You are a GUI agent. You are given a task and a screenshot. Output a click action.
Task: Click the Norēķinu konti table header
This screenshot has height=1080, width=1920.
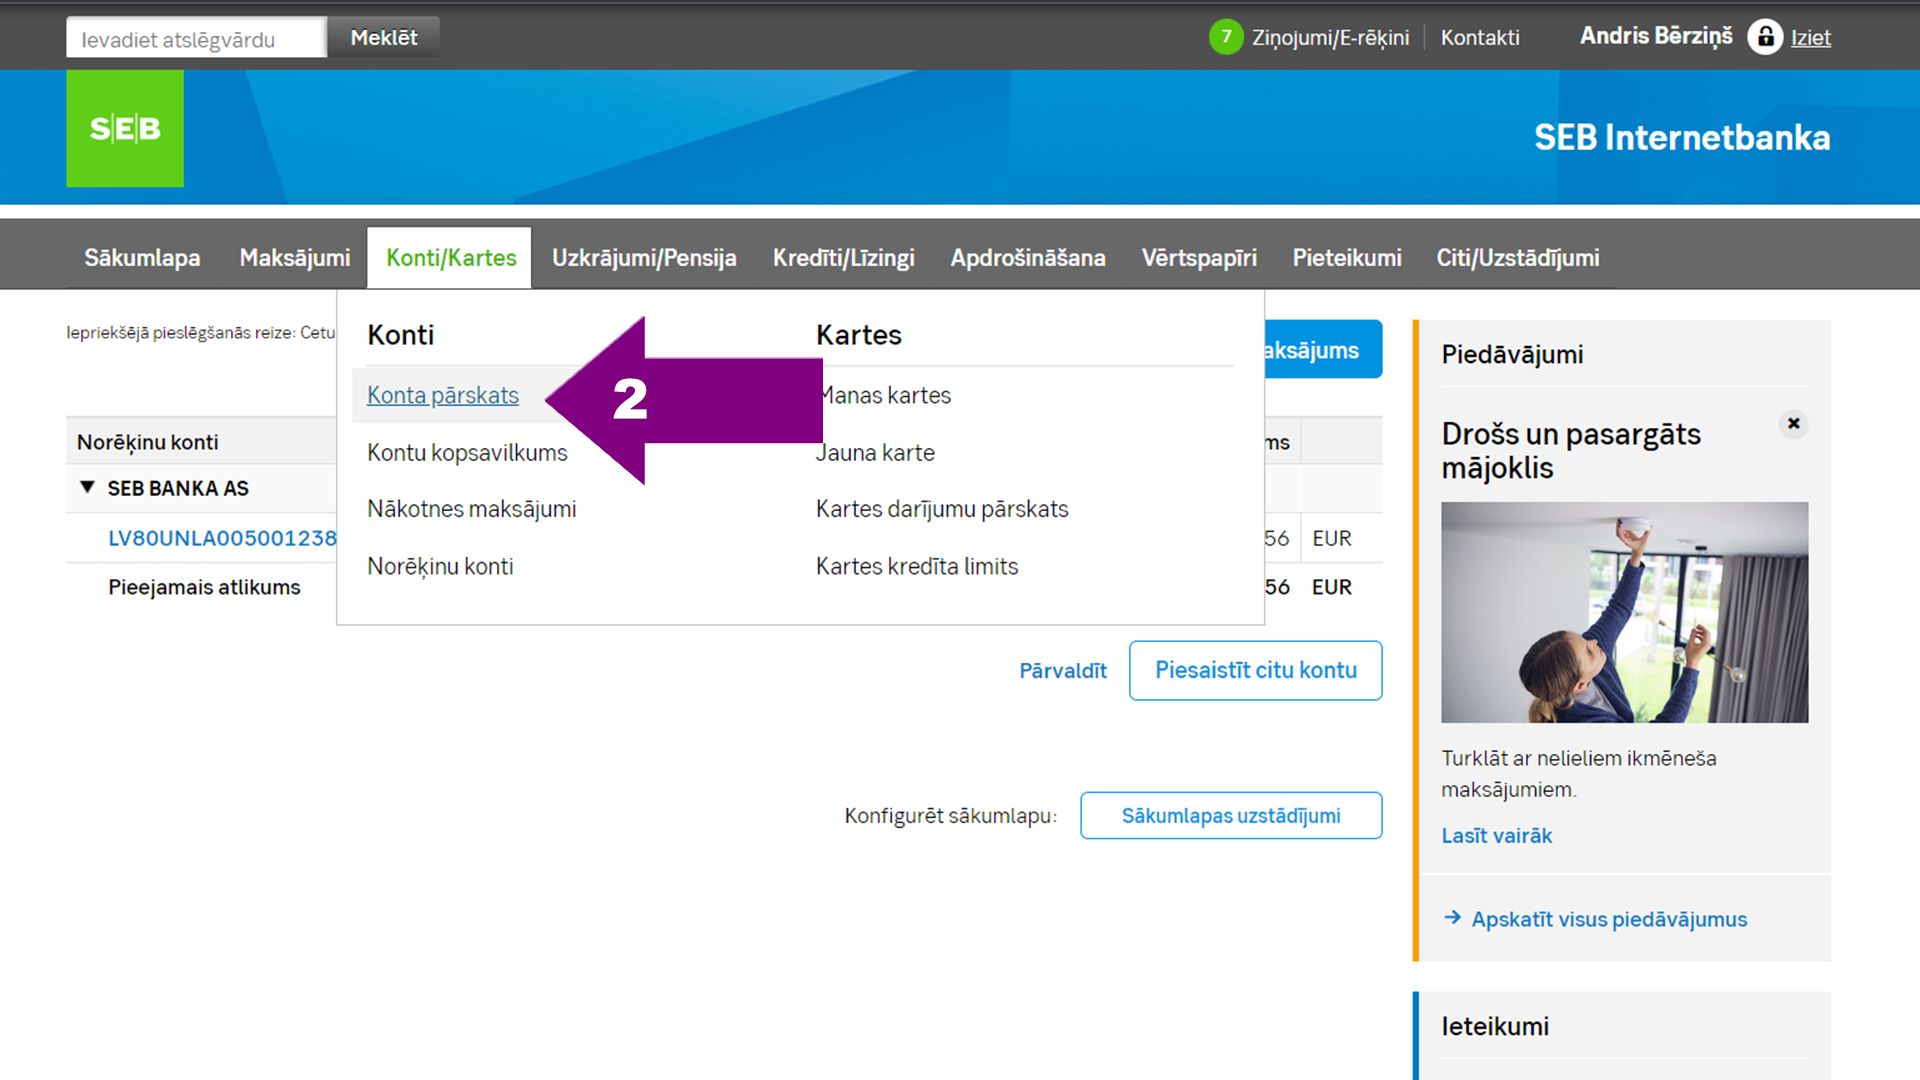(x=147, y=442)
